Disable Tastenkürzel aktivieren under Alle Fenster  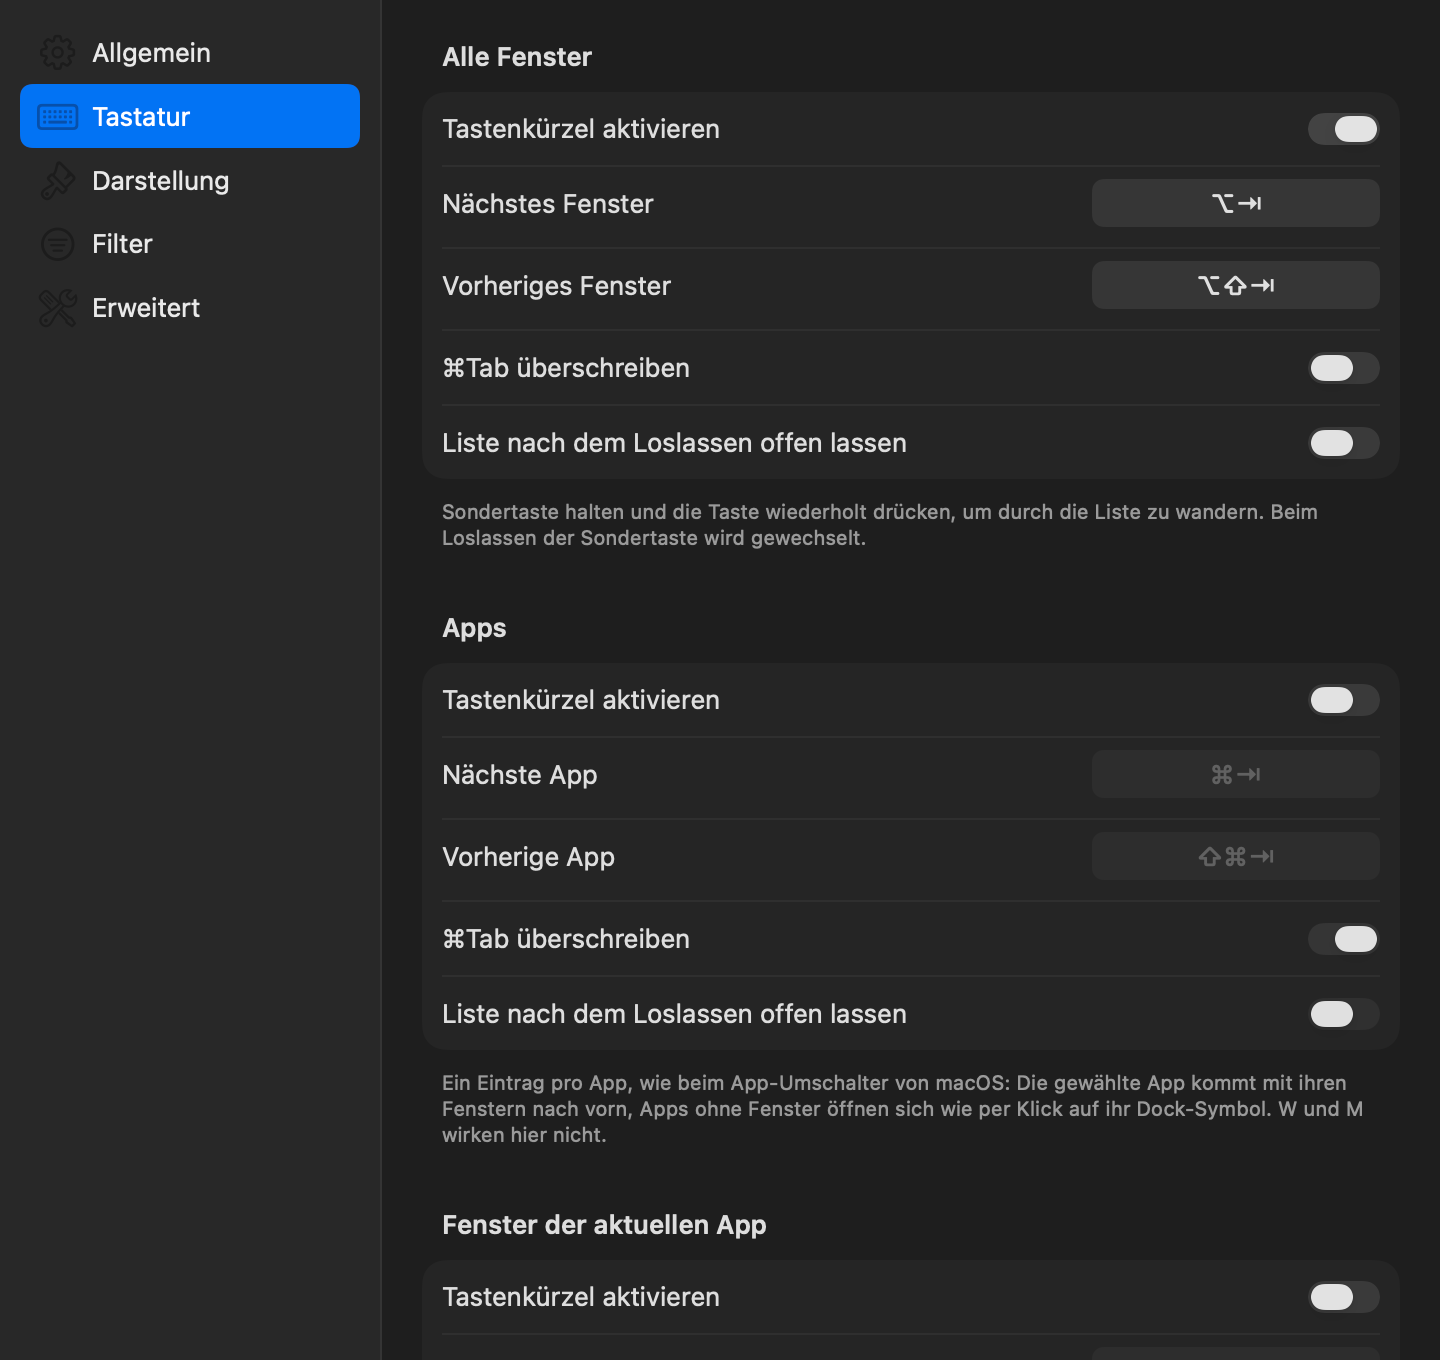1344,129
